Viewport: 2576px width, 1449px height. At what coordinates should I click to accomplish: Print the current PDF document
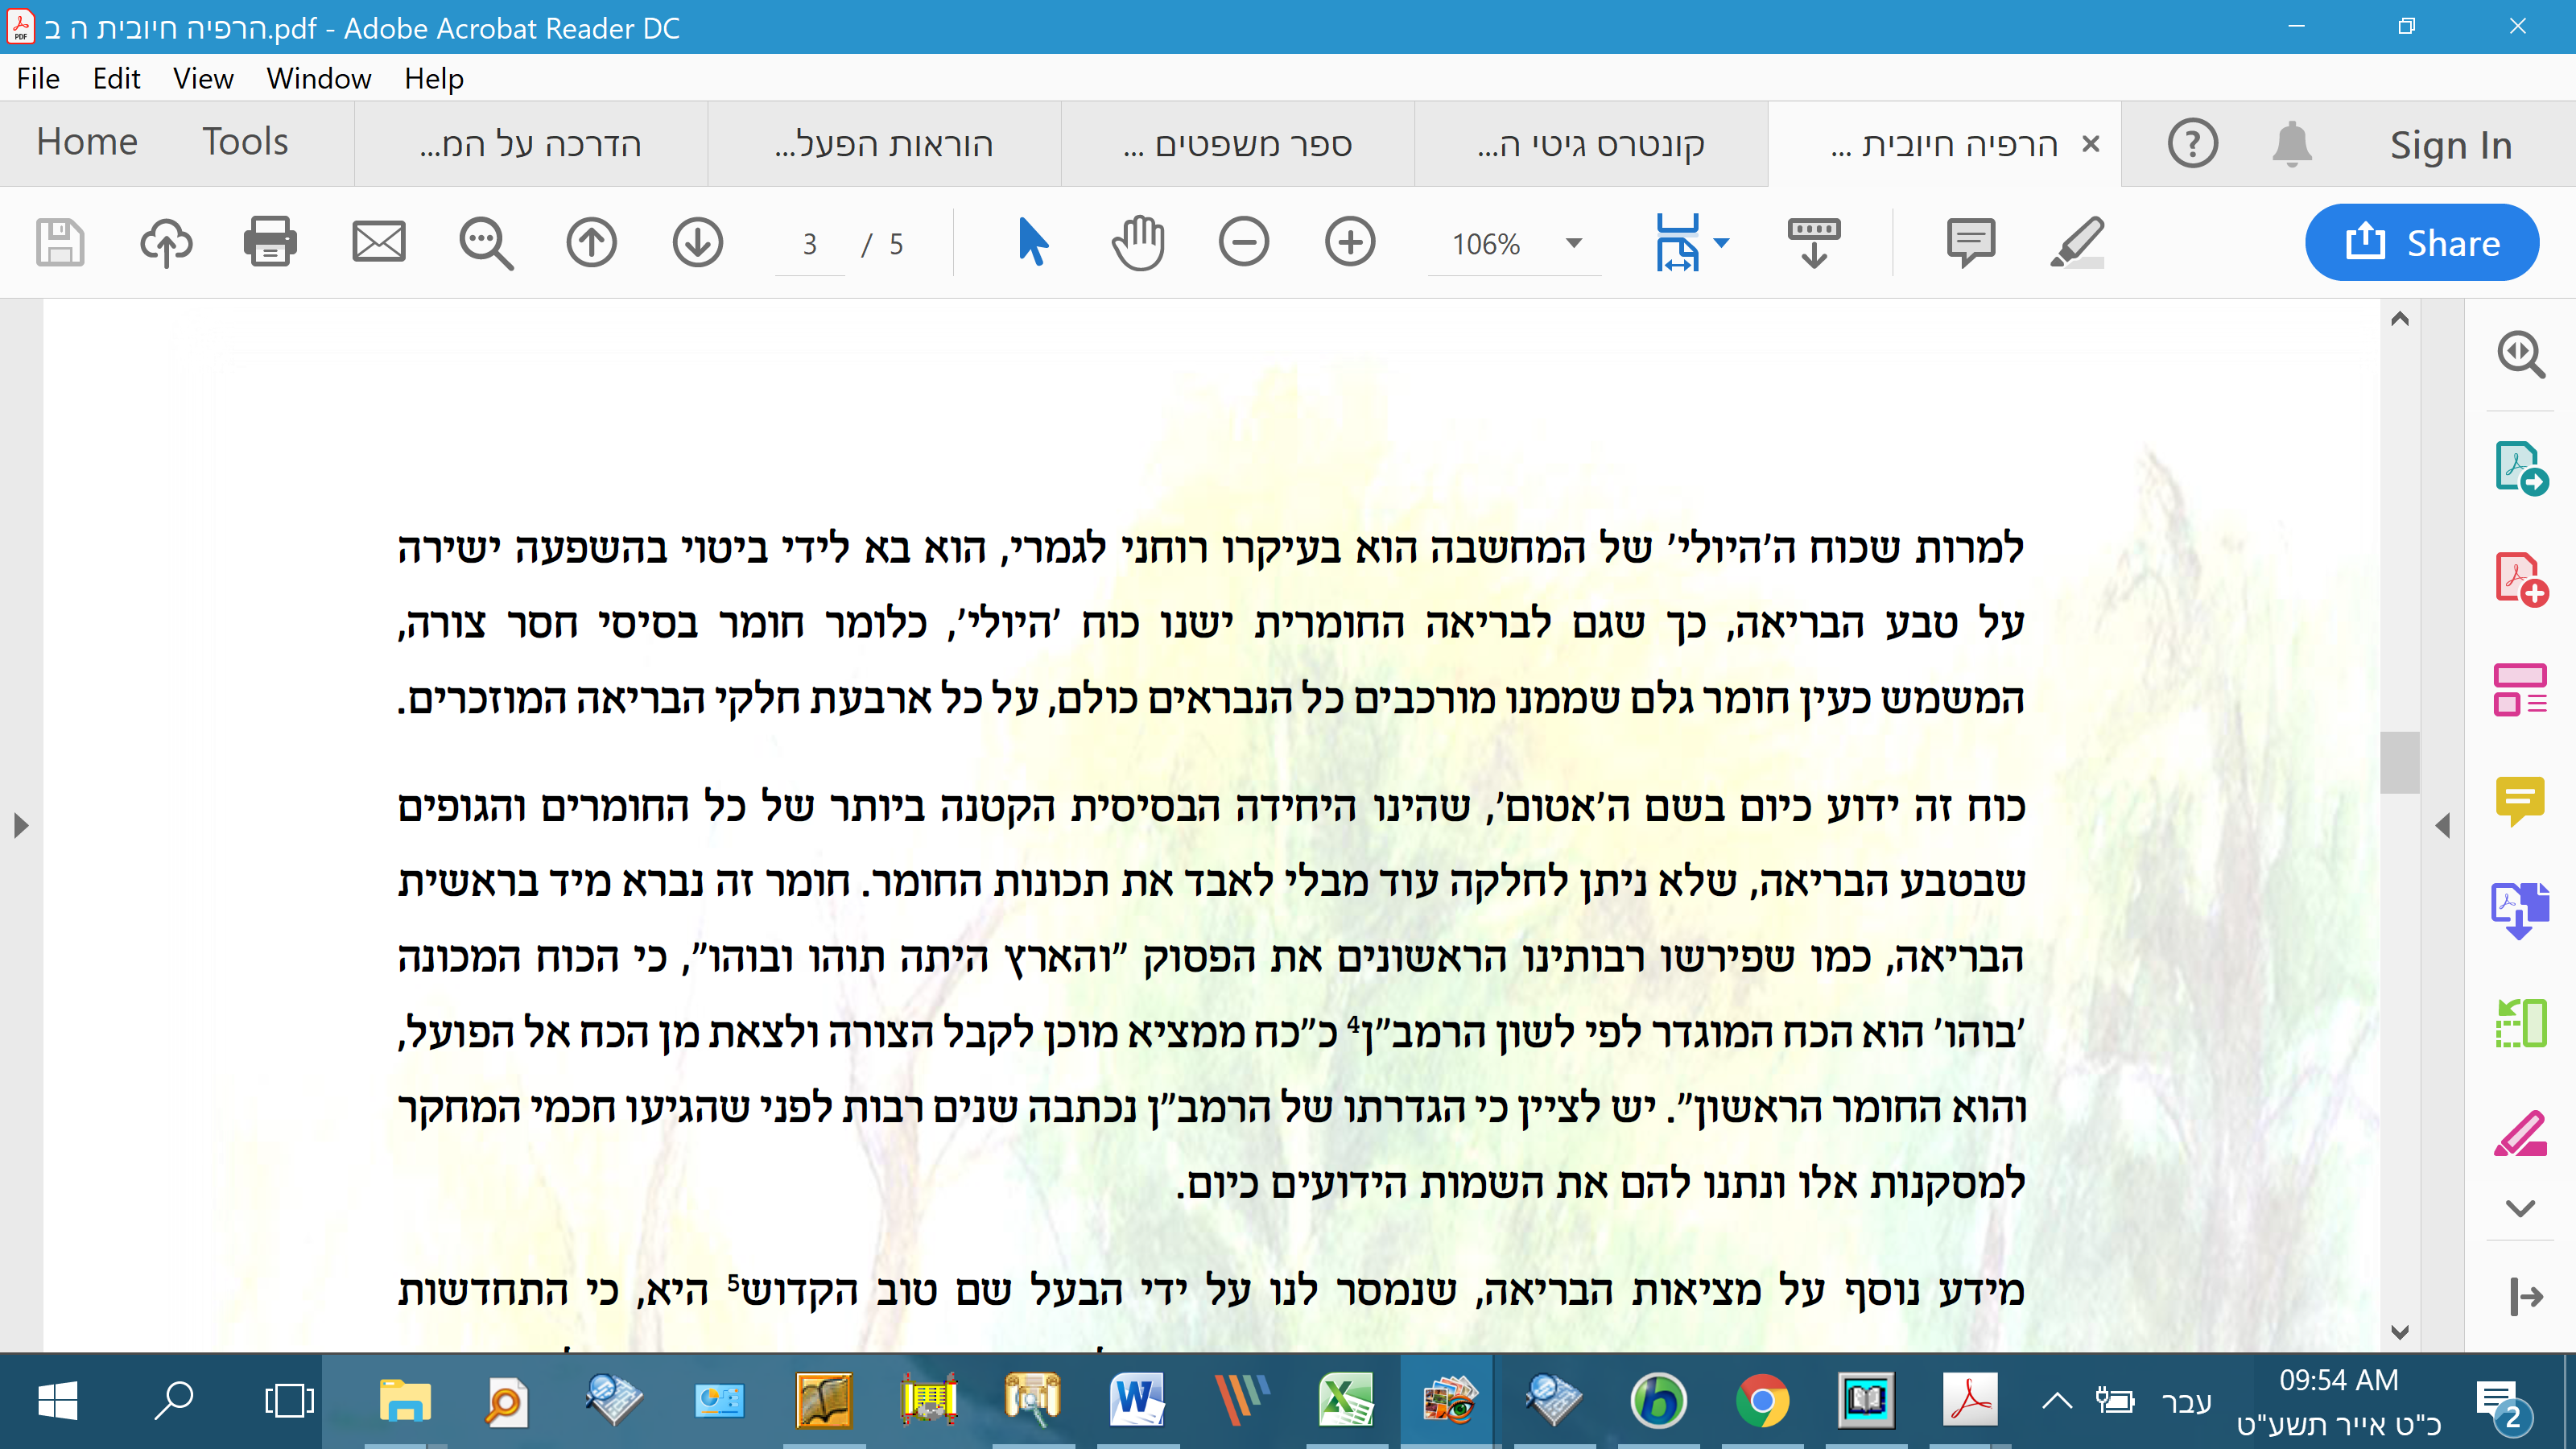click(270, 242)
